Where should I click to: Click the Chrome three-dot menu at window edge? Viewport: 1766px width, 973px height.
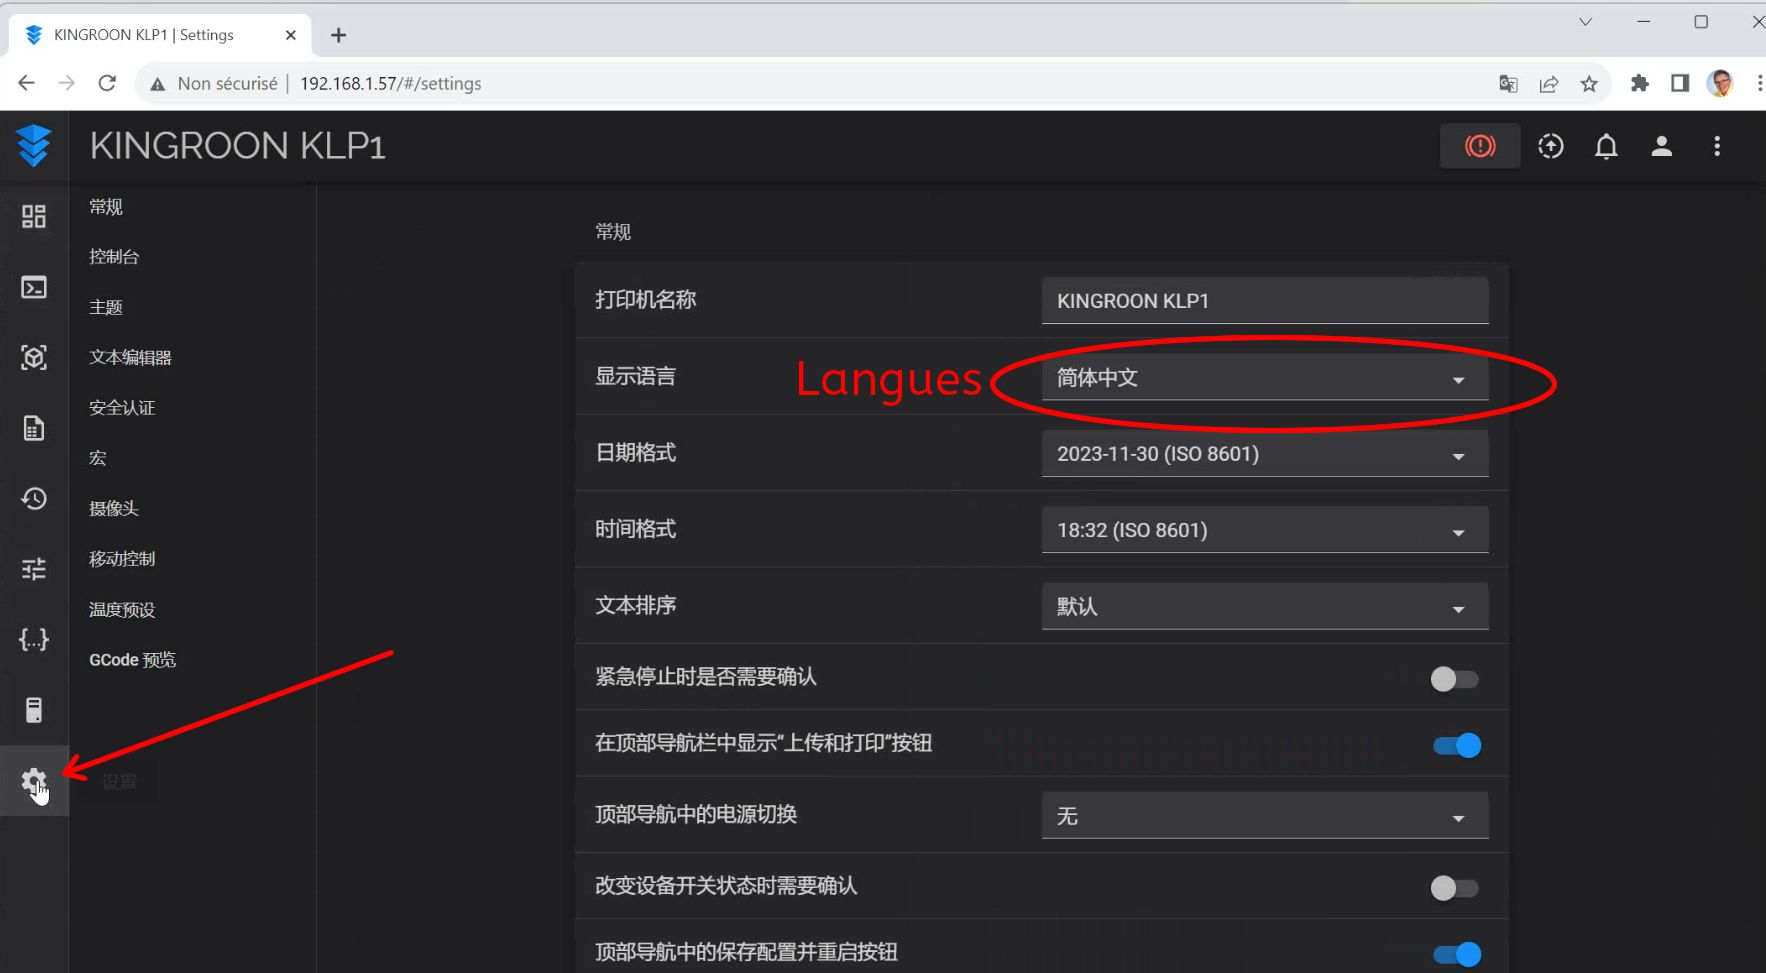(1759, 83)
